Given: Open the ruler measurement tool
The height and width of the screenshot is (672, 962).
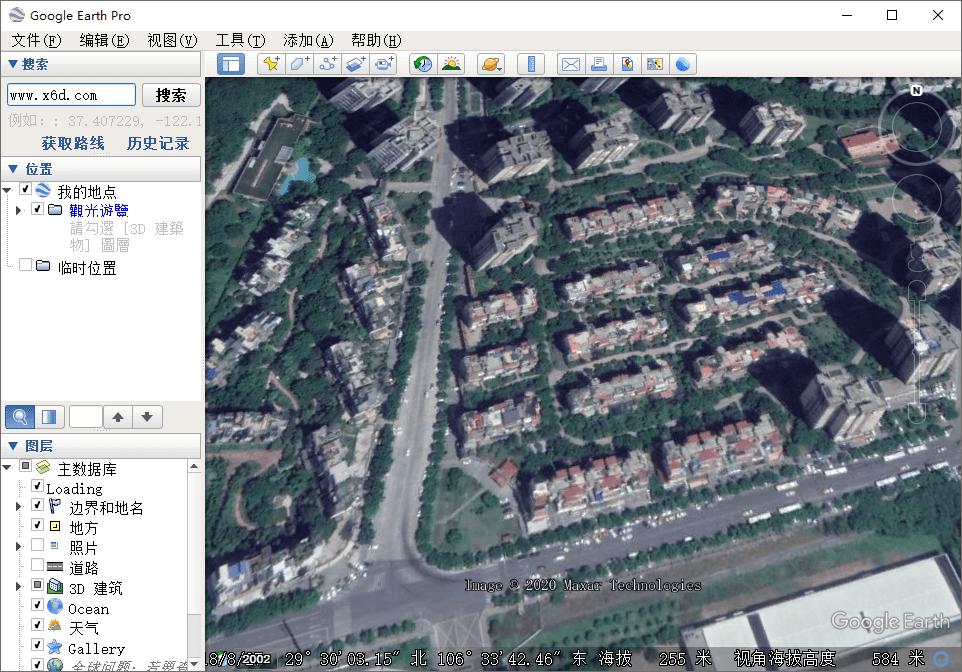Looking at the screenshot, I should (531, 64).
